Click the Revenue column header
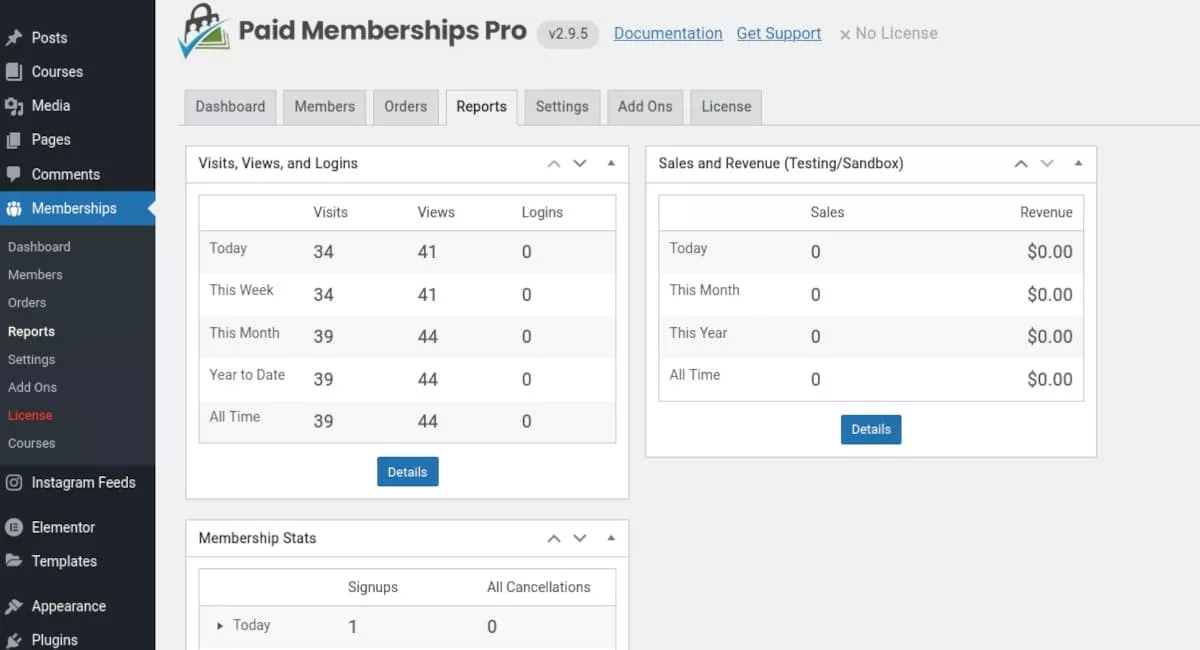Image resolution: width=1200 pixels, height=650 pixels. pyautogui.click(x=1046, y=213)
